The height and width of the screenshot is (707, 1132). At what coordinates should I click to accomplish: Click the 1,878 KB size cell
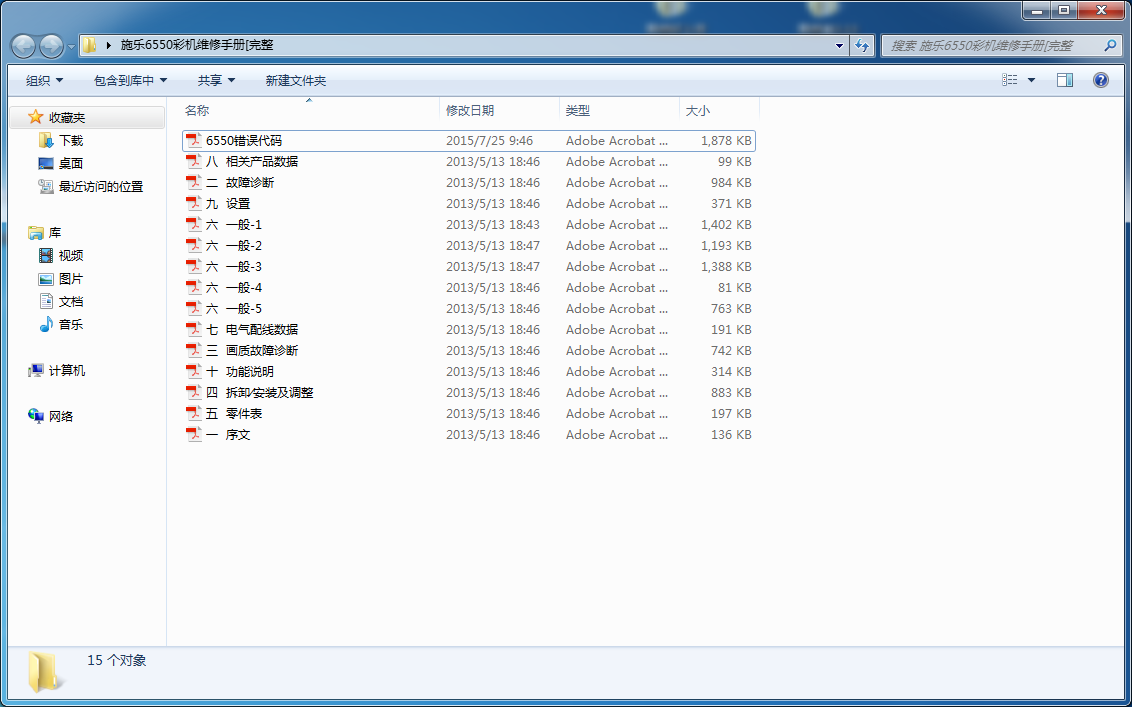(726, 141)
